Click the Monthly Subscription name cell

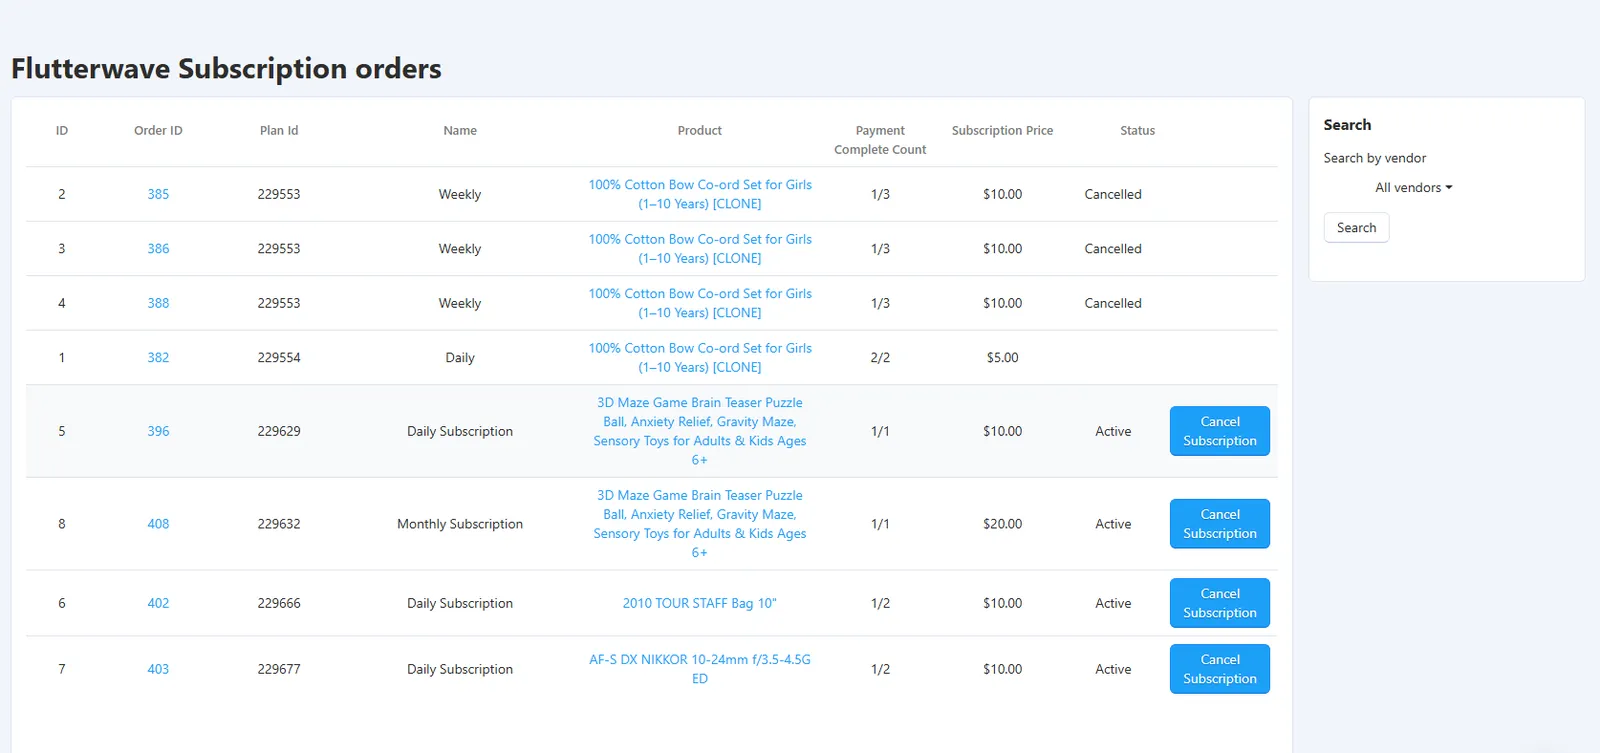pos(460,524)
